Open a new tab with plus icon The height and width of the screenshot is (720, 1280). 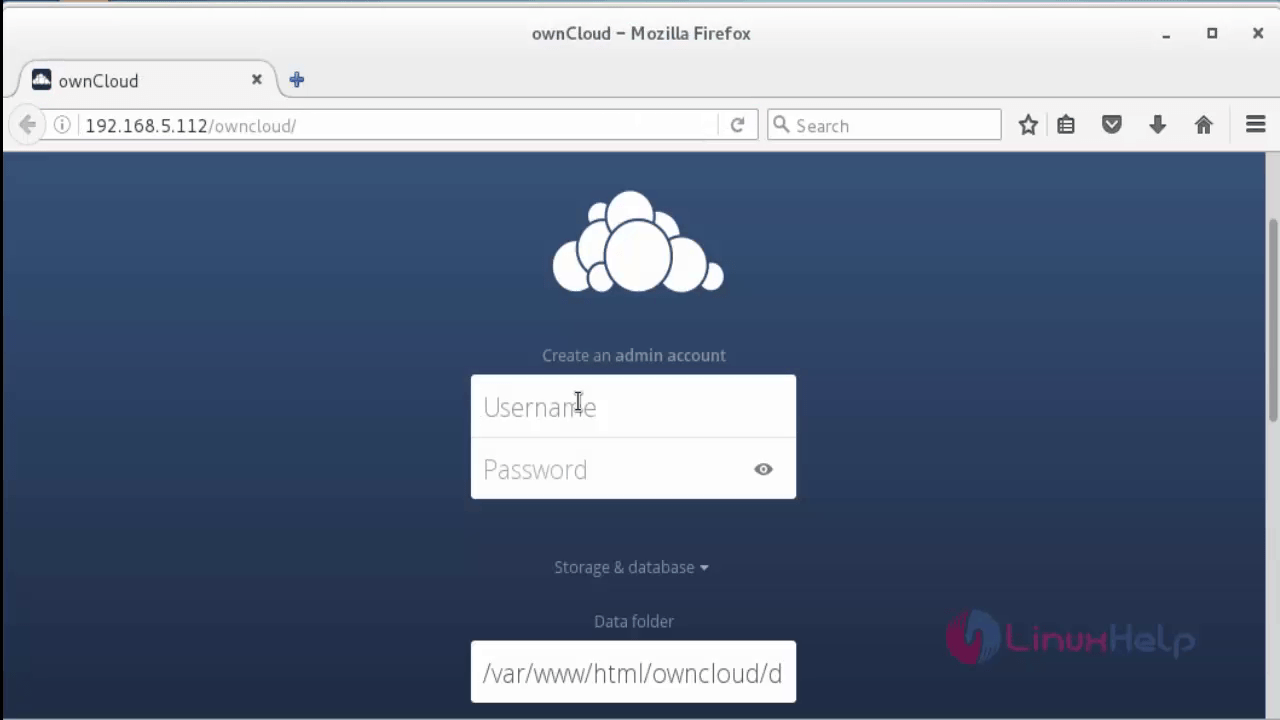[296, 80]
